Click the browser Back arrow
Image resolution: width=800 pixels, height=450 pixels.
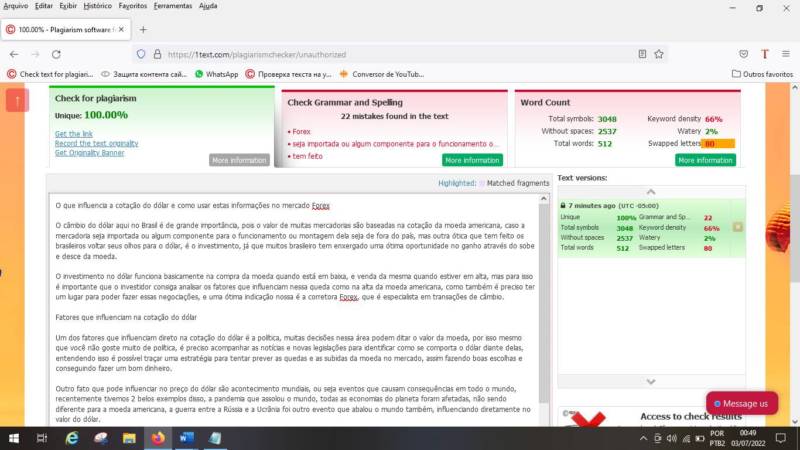pyautogui.click(x=14, y=54)
